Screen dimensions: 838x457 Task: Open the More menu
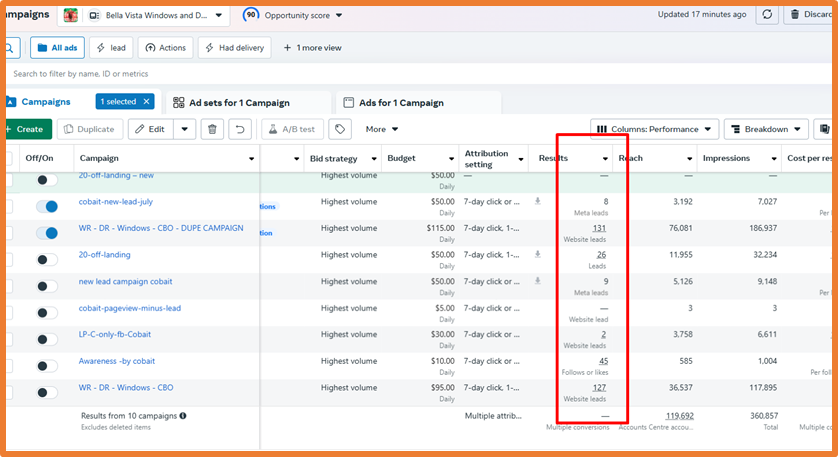point(382,129)
